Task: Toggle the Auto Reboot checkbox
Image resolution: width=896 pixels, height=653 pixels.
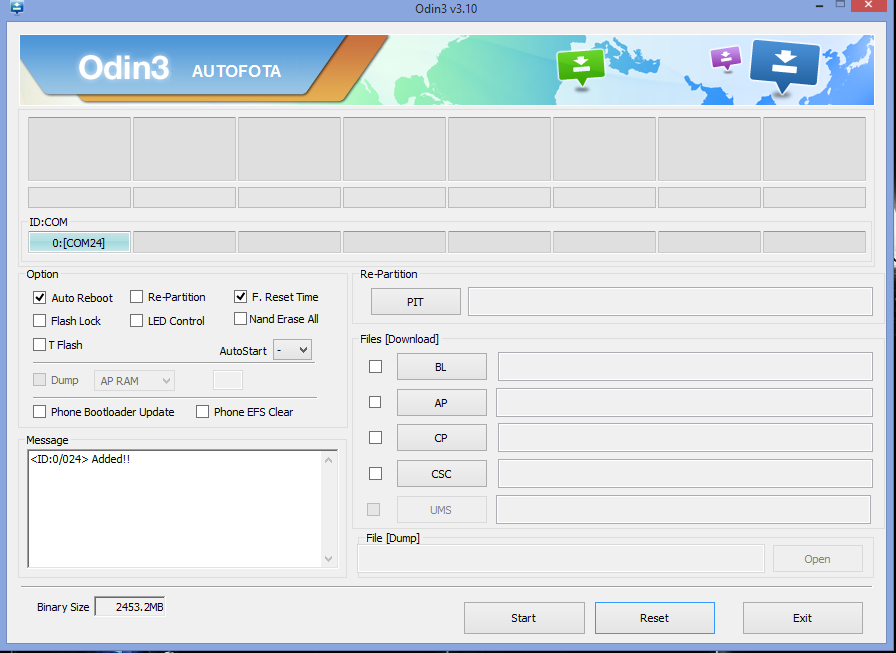Action: 39,297
